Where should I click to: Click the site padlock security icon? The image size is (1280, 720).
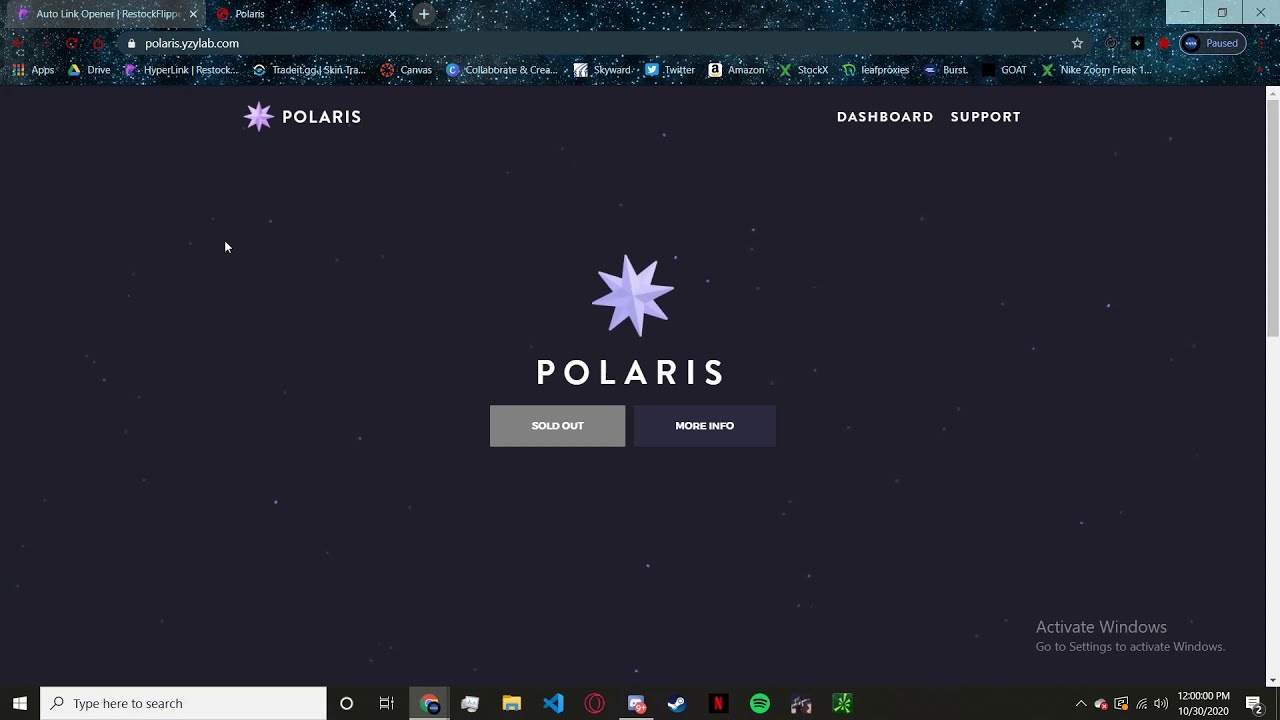coord(131,43)
